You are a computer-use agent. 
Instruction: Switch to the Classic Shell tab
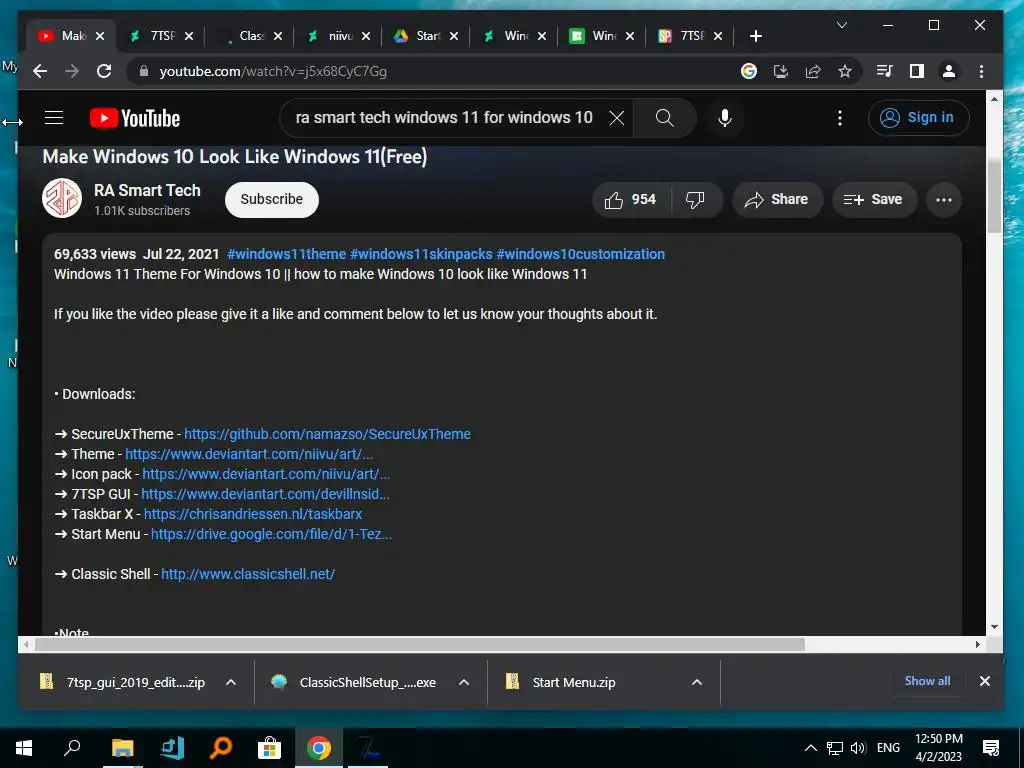(251, 36)
